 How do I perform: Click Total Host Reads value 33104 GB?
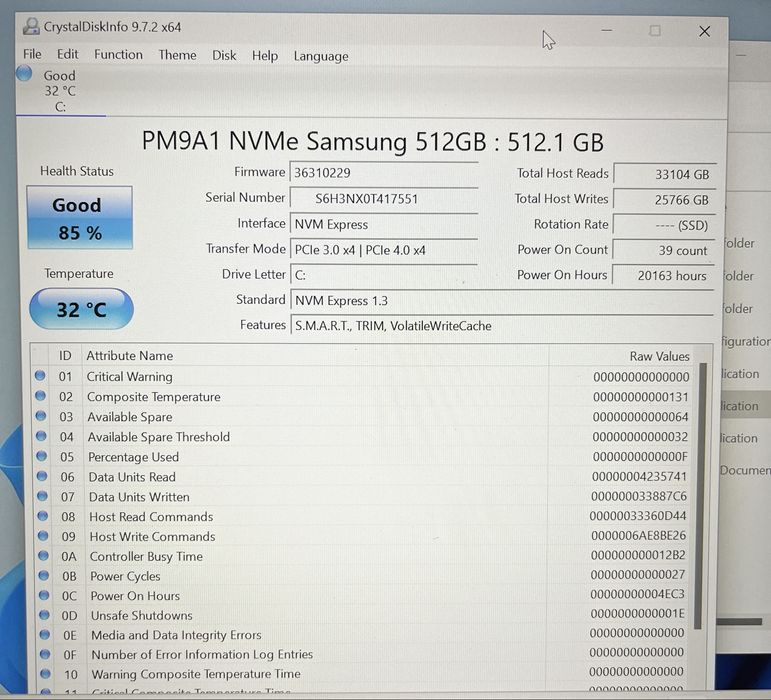tap(664, 175)
